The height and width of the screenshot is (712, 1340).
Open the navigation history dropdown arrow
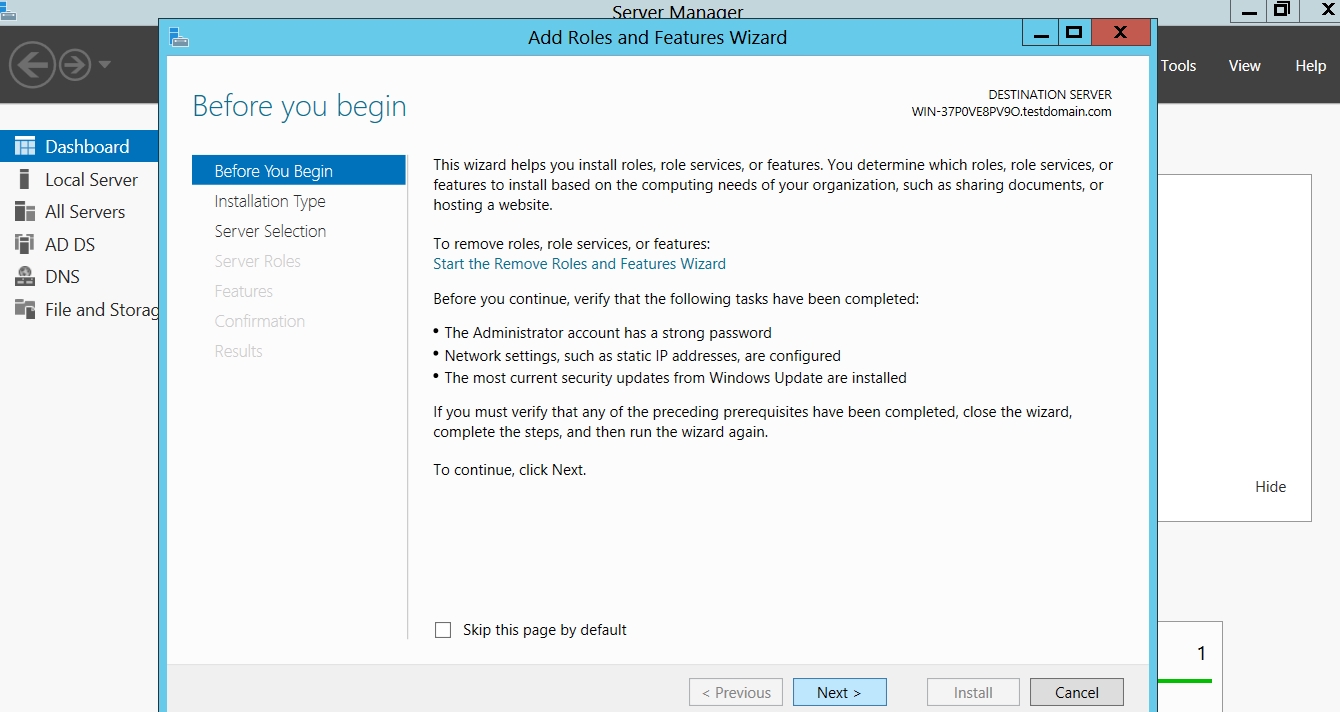tap(105, 66)
